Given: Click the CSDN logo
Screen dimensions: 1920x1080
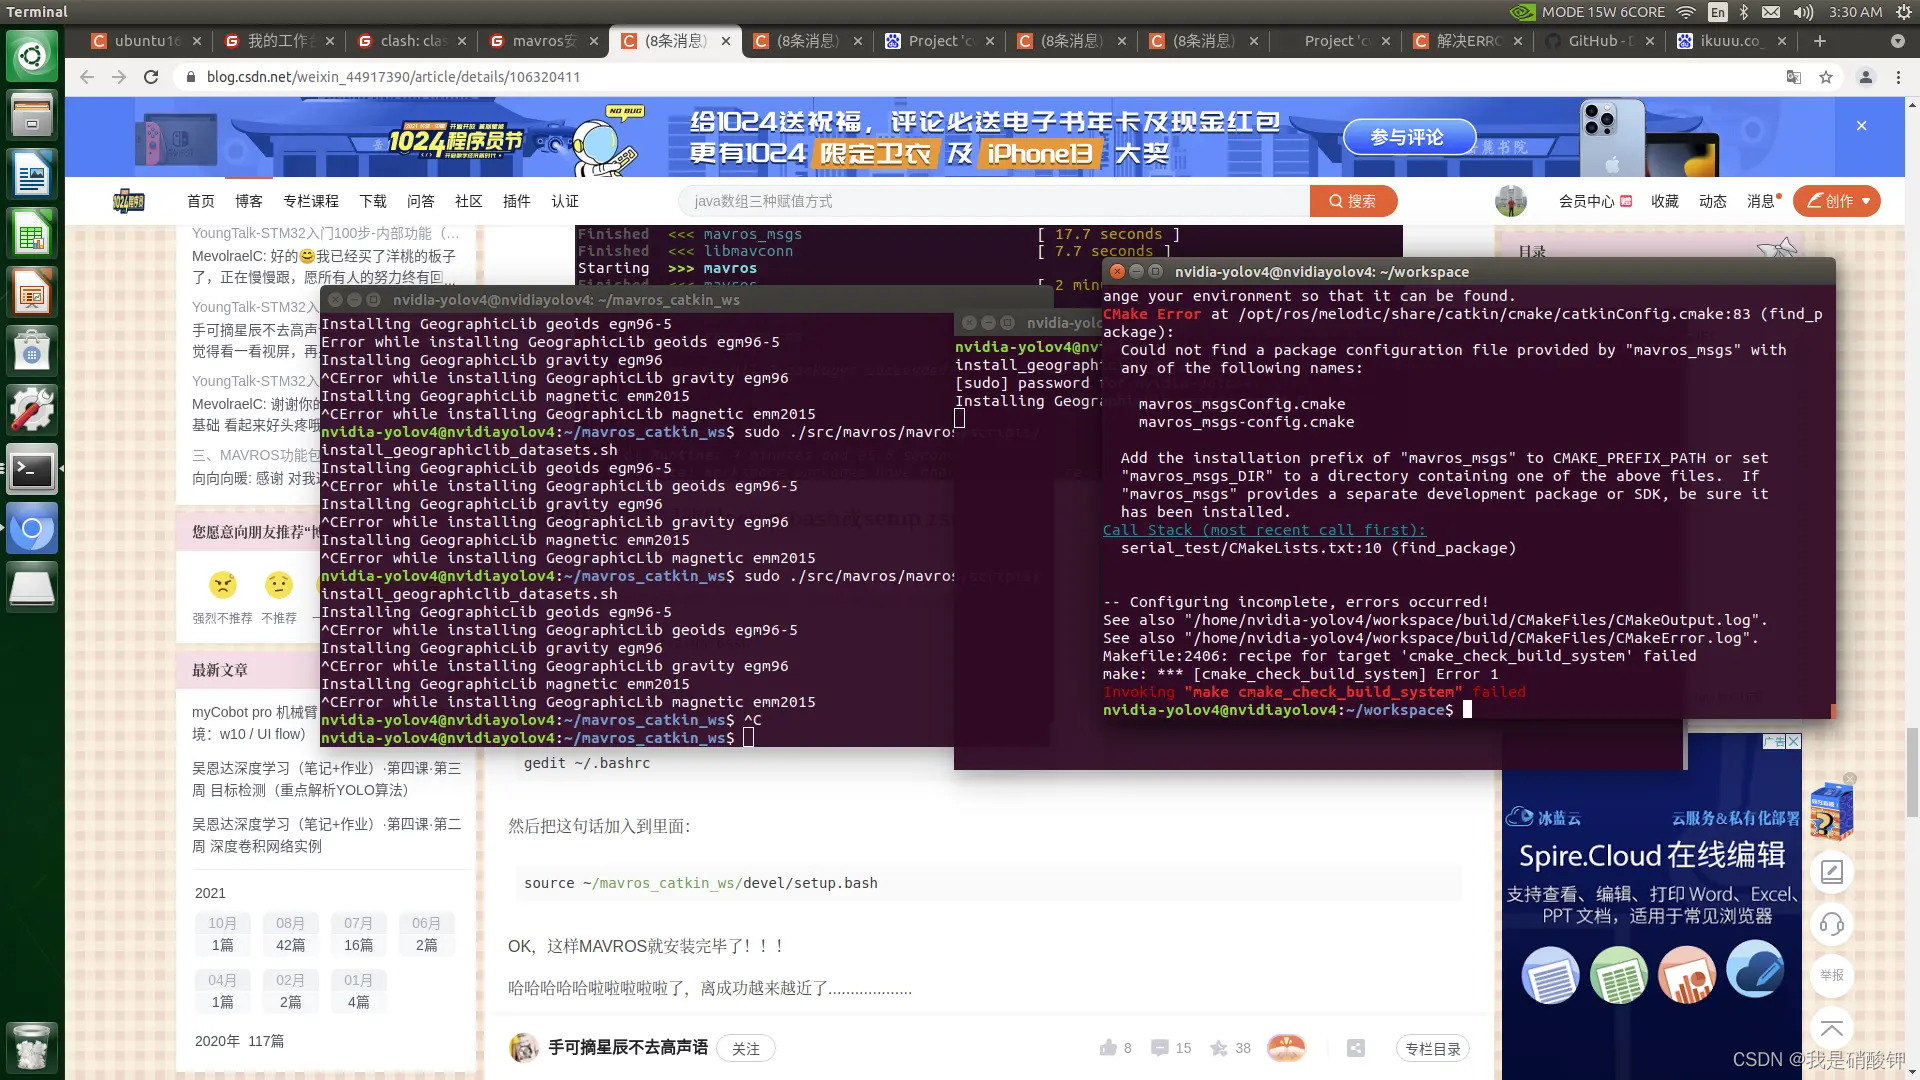Looking at the screenshot, I should coord(128,201).
